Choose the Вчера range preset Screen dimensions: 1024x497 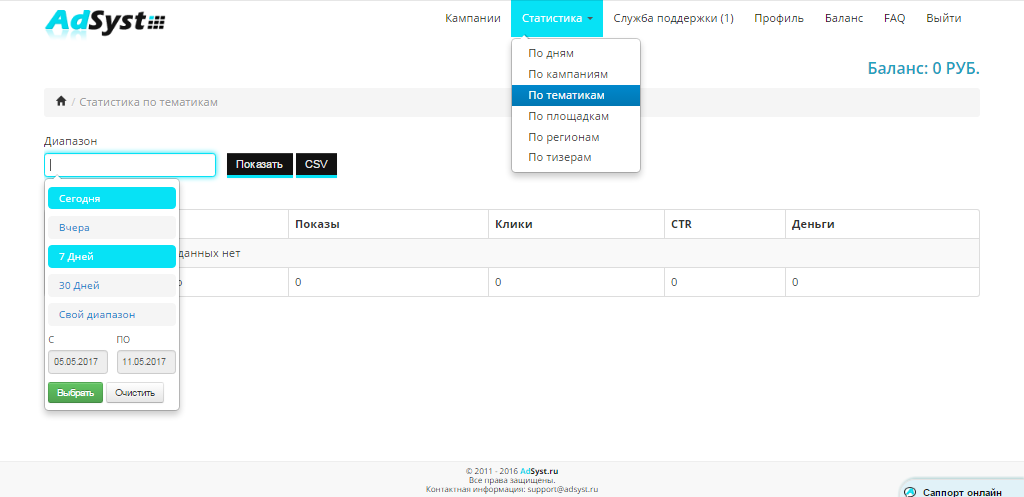(112, 227)
